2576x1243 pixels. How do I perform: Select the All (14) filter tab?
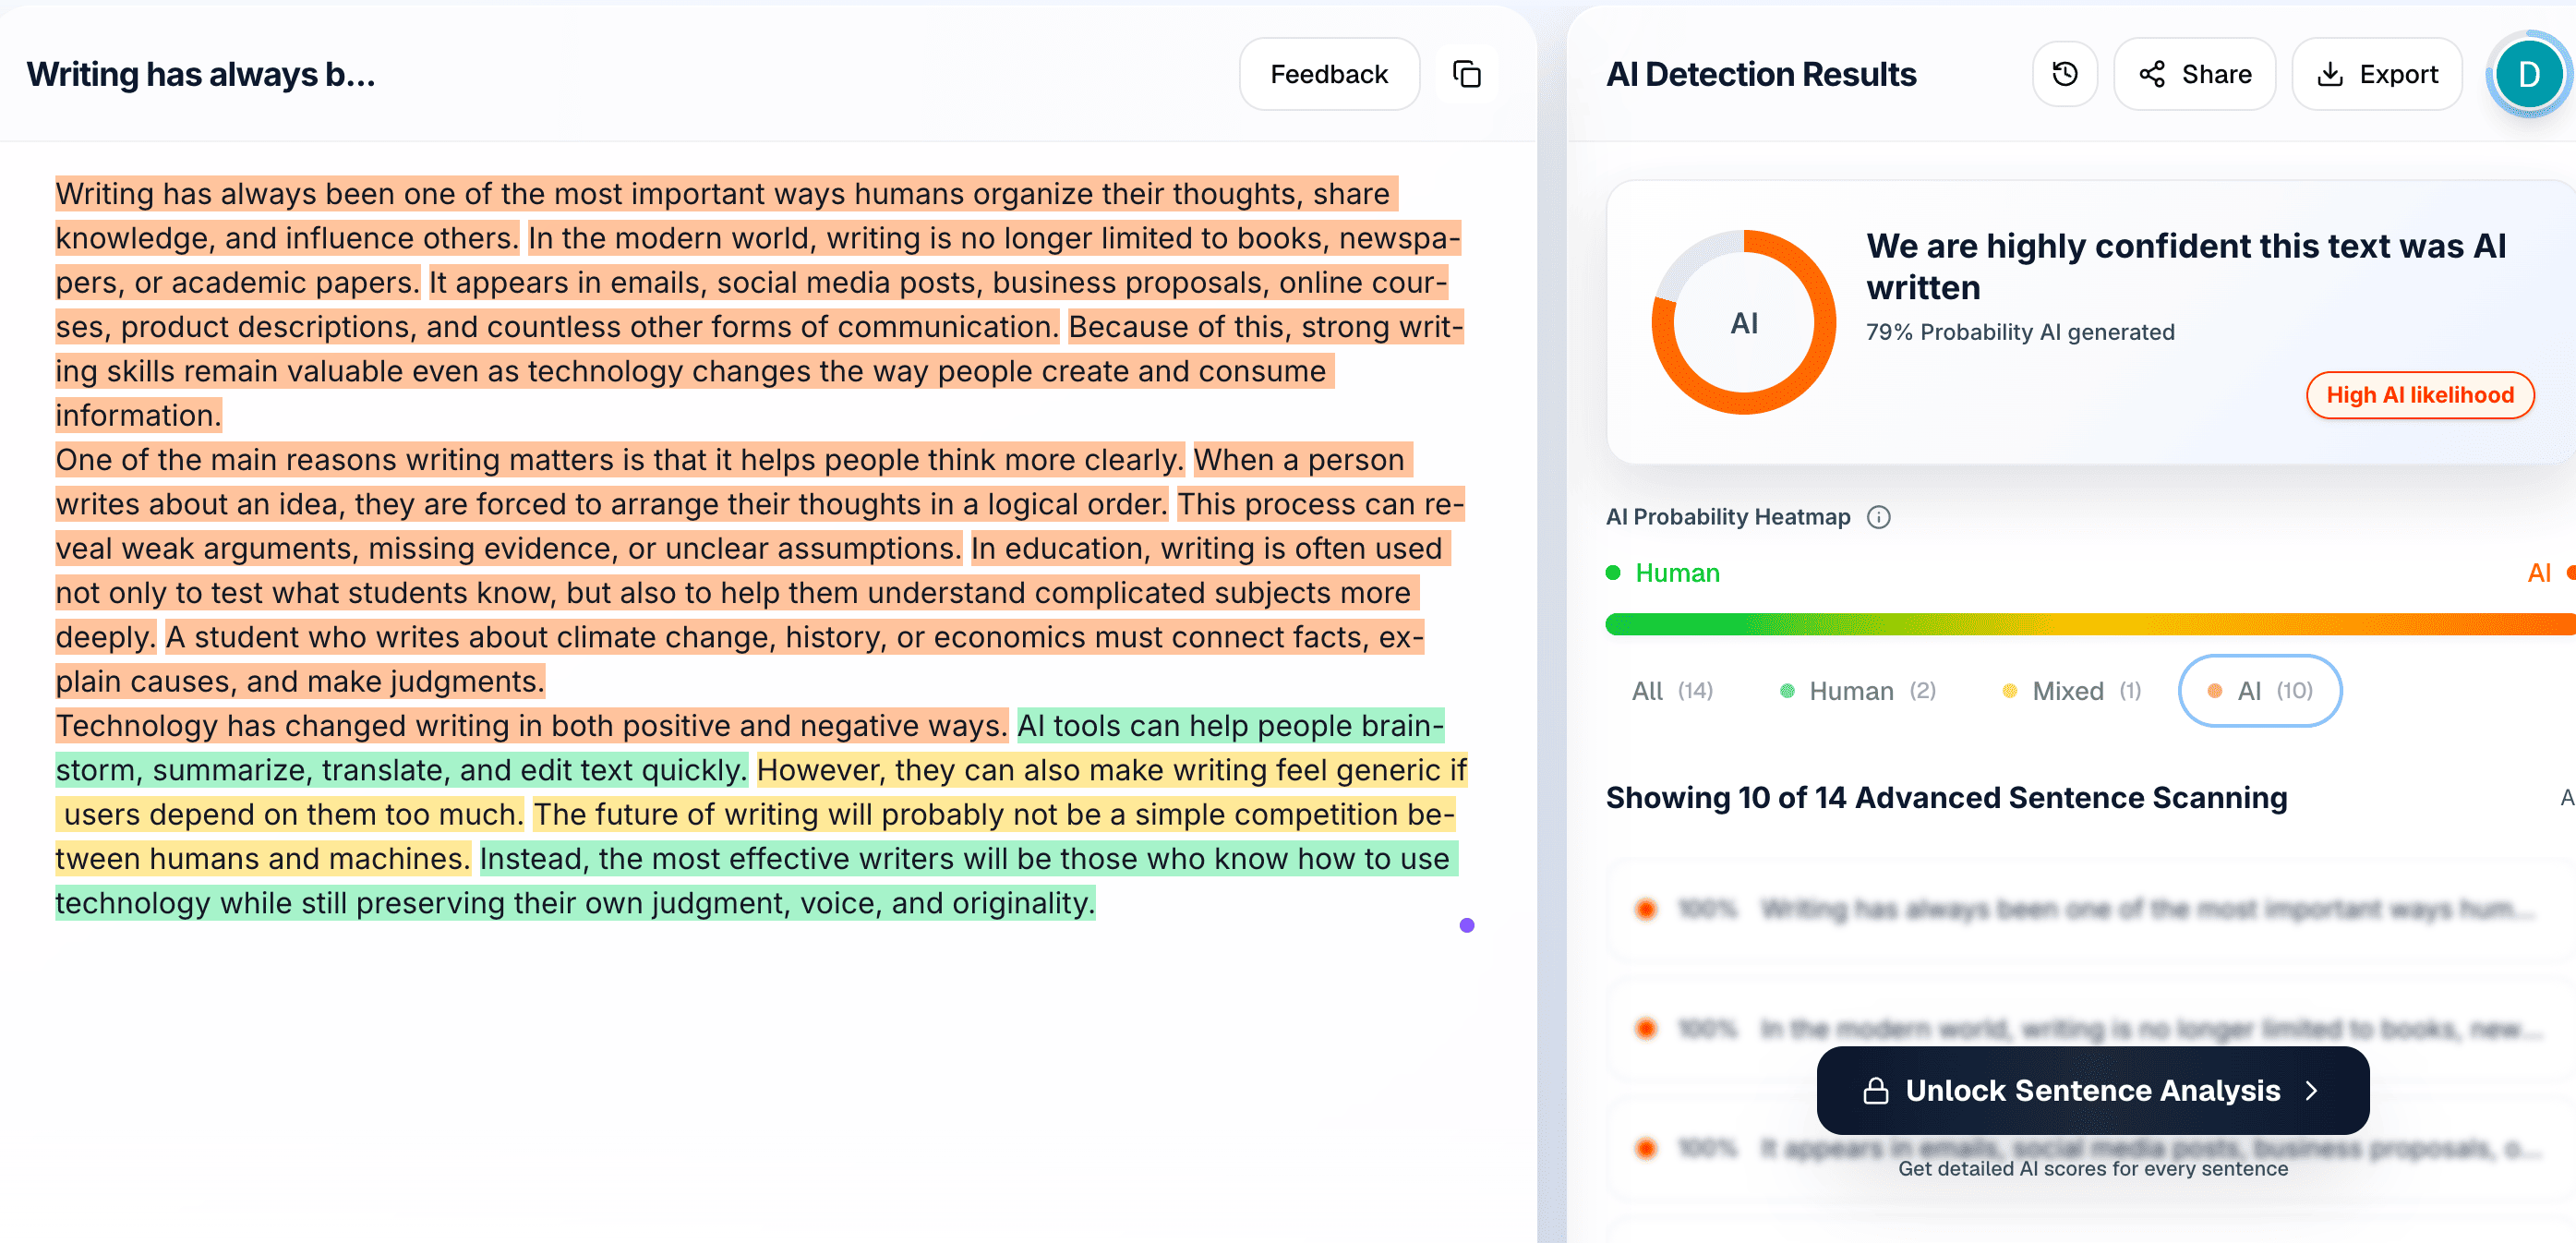[1672, 691]
